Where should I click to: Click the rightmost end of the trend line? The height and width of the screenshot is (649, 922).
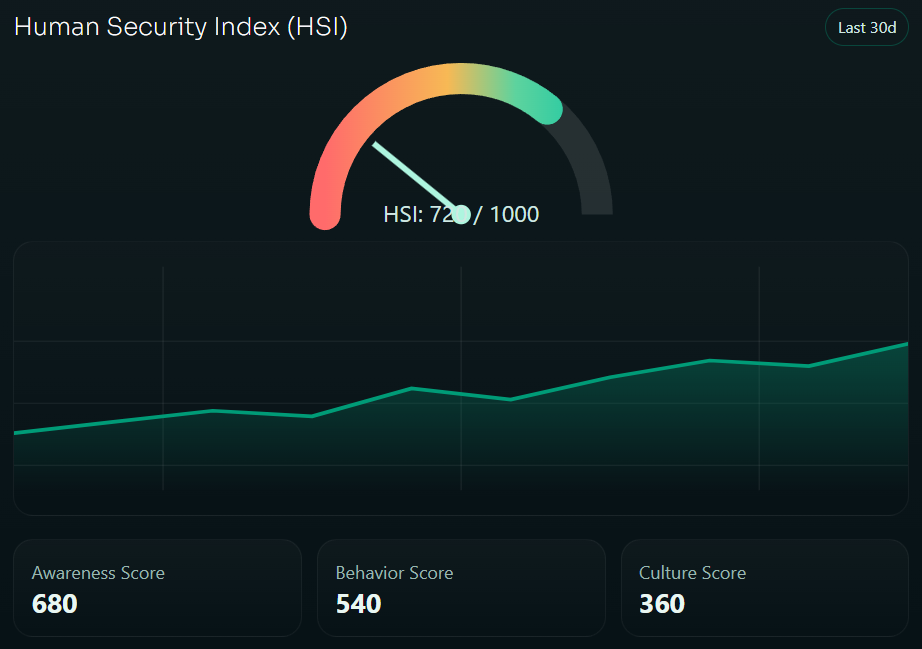click(x=905, y=344)
